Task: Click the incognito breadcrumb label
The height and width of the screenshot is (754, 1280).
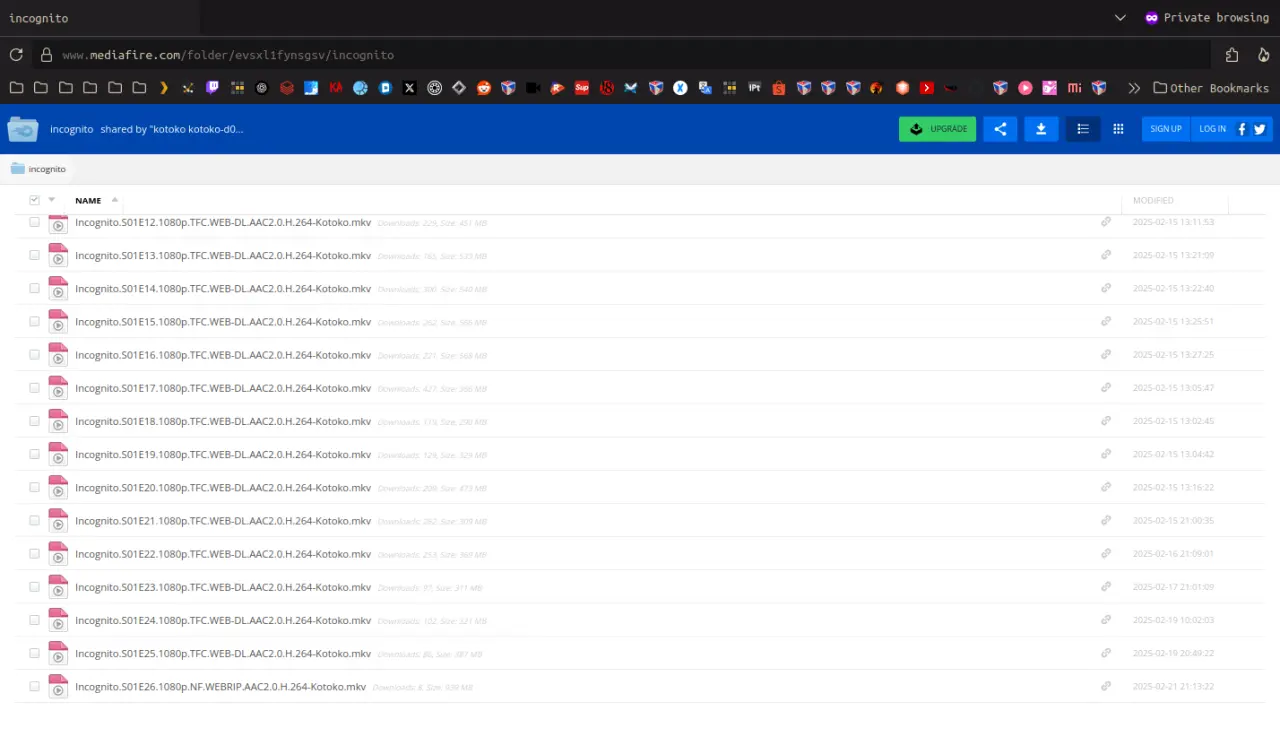Action: [x=47, y=169]
